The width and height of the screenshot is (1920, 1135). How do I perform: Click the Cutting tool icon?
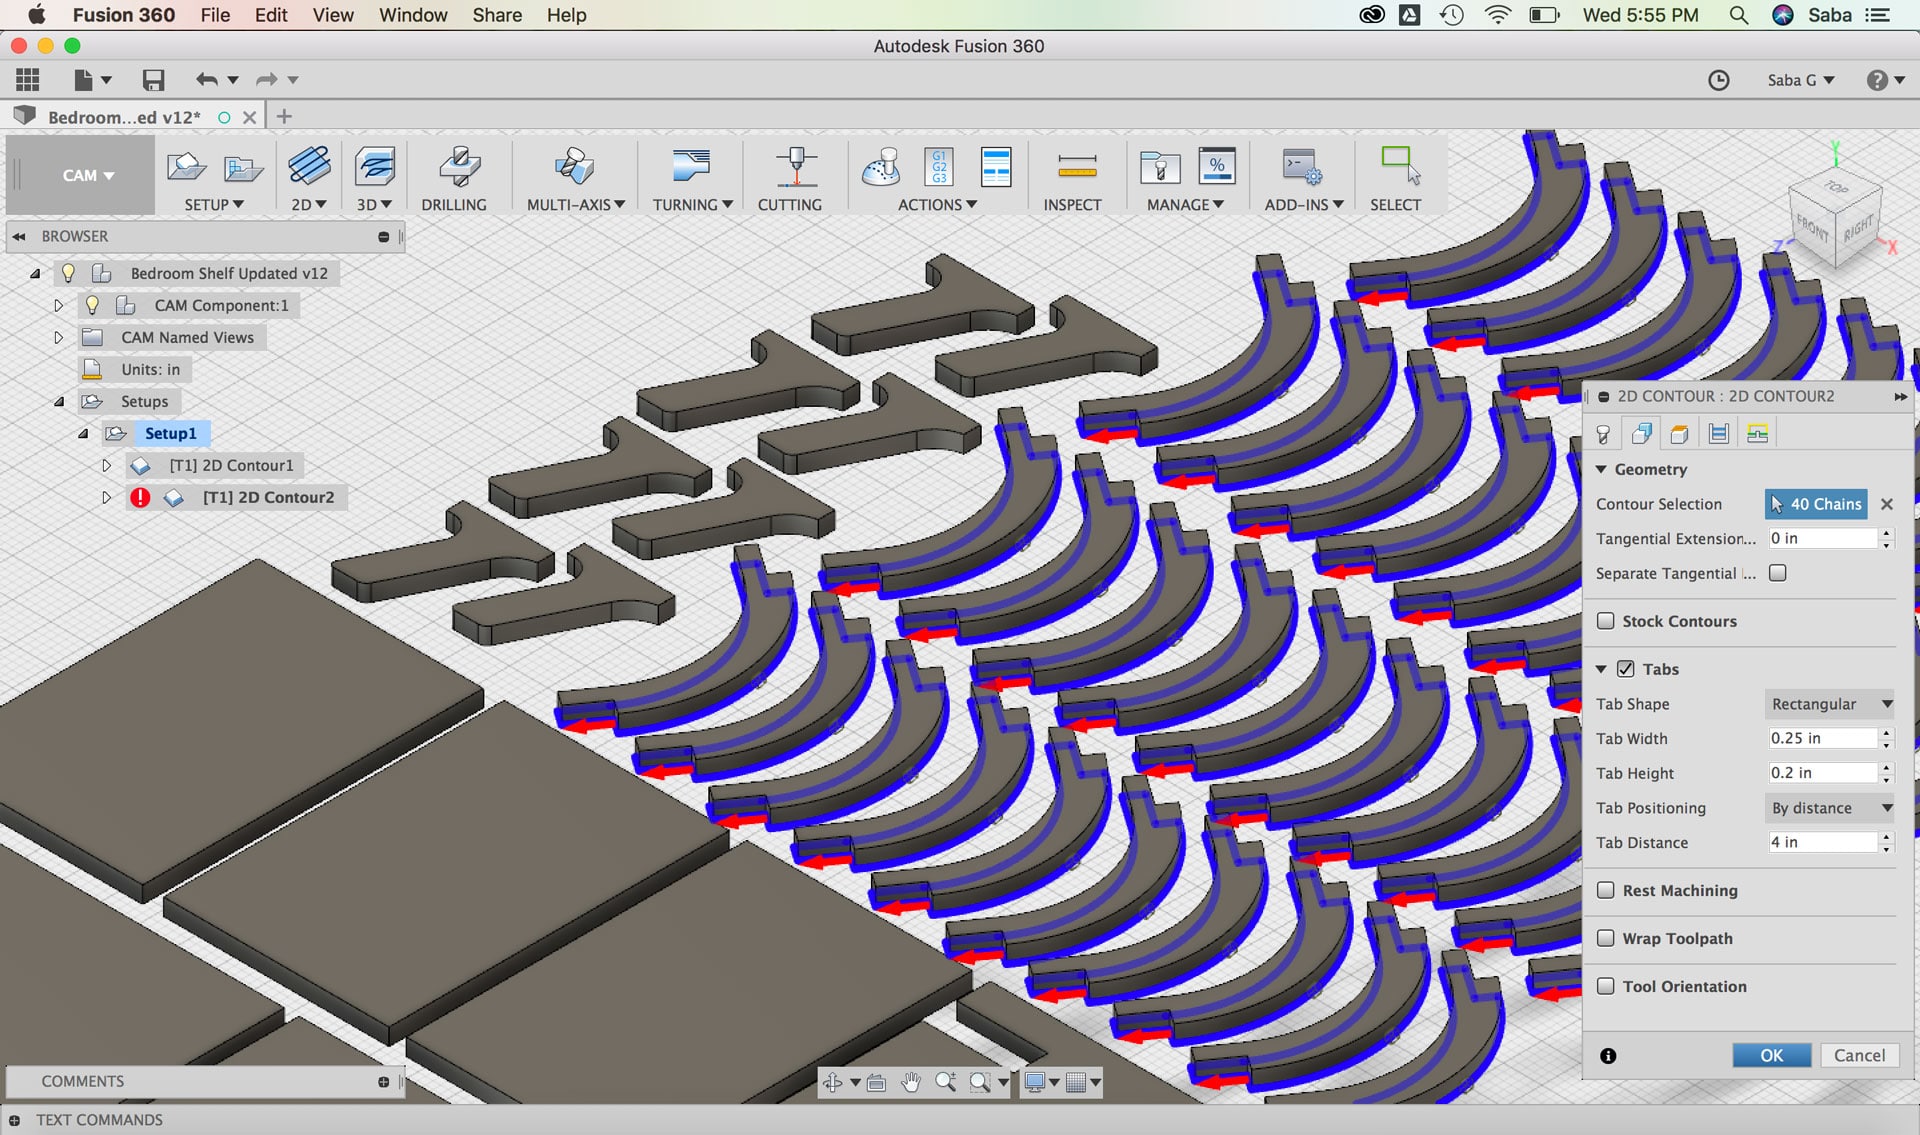tap(795, 167)
